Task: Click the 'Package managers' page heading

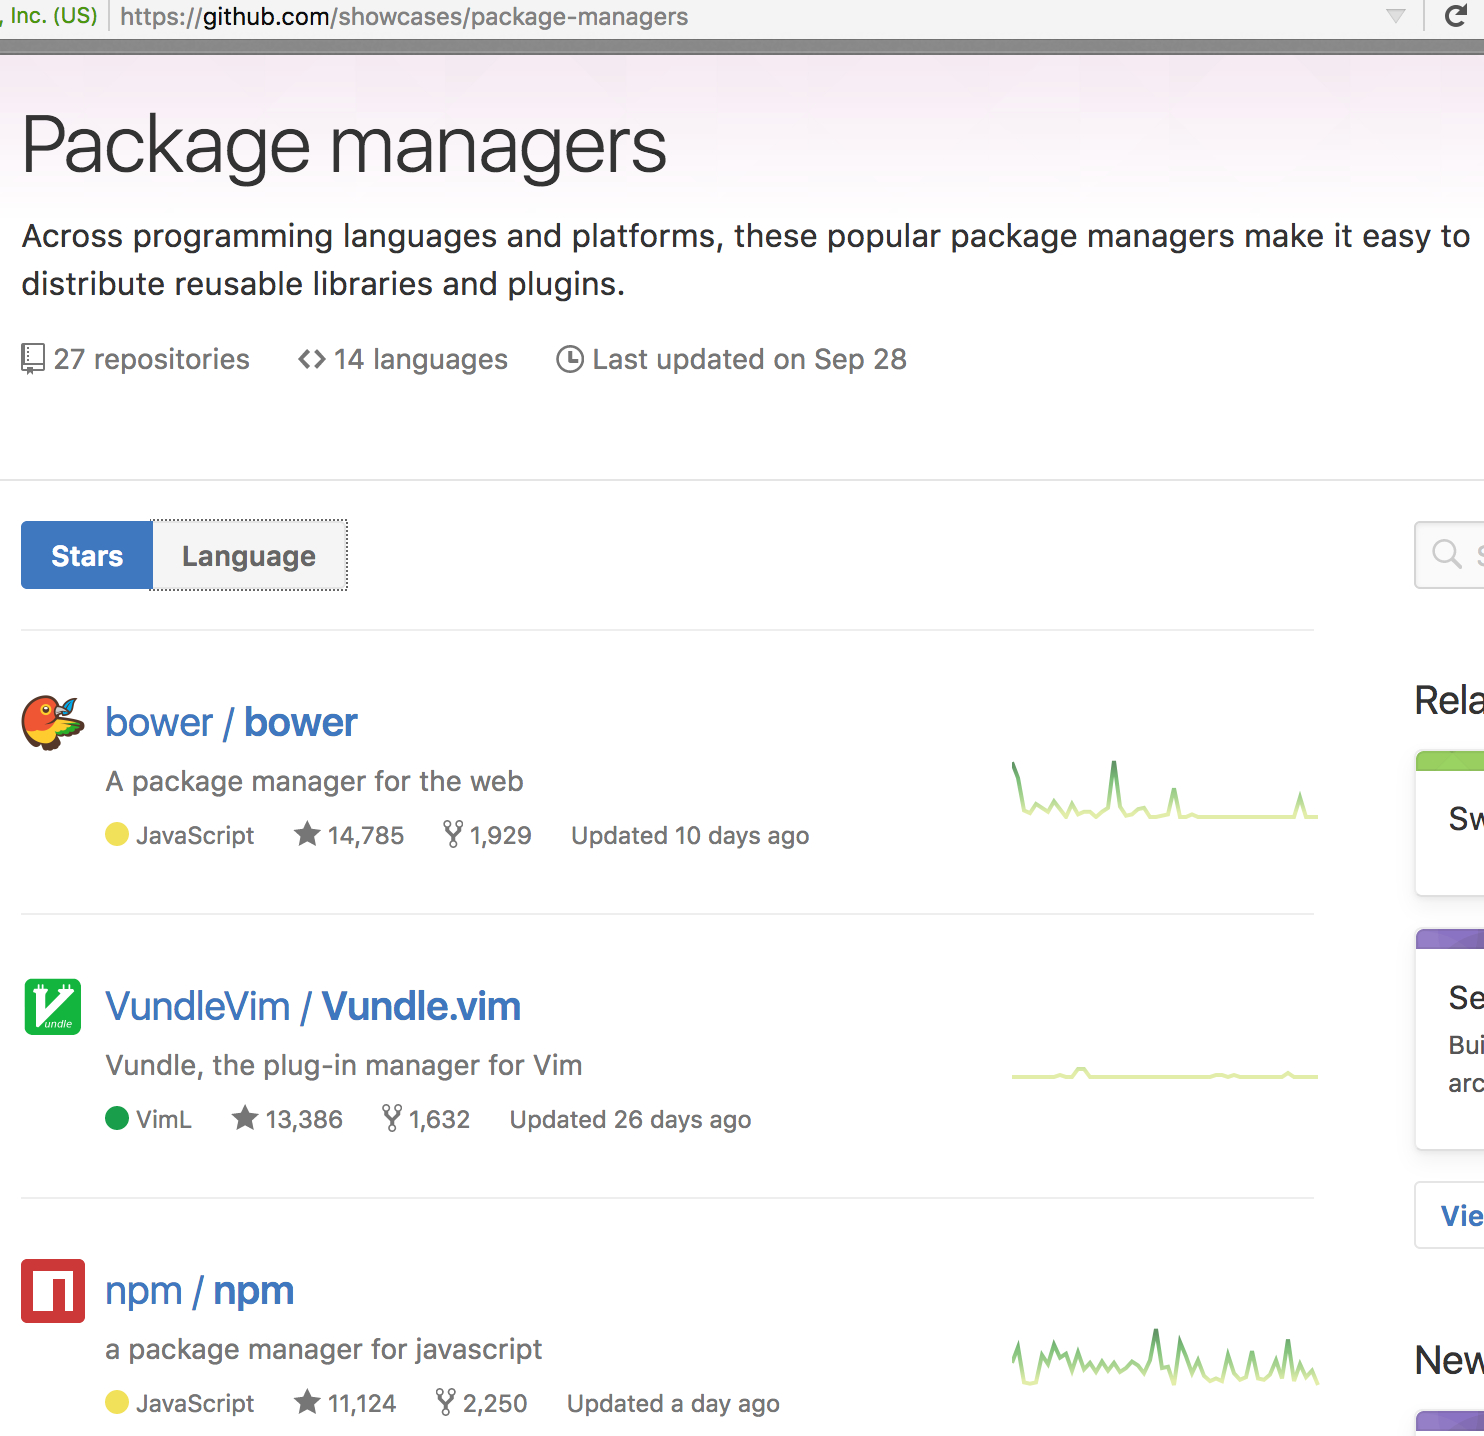Action: (344, 146)
